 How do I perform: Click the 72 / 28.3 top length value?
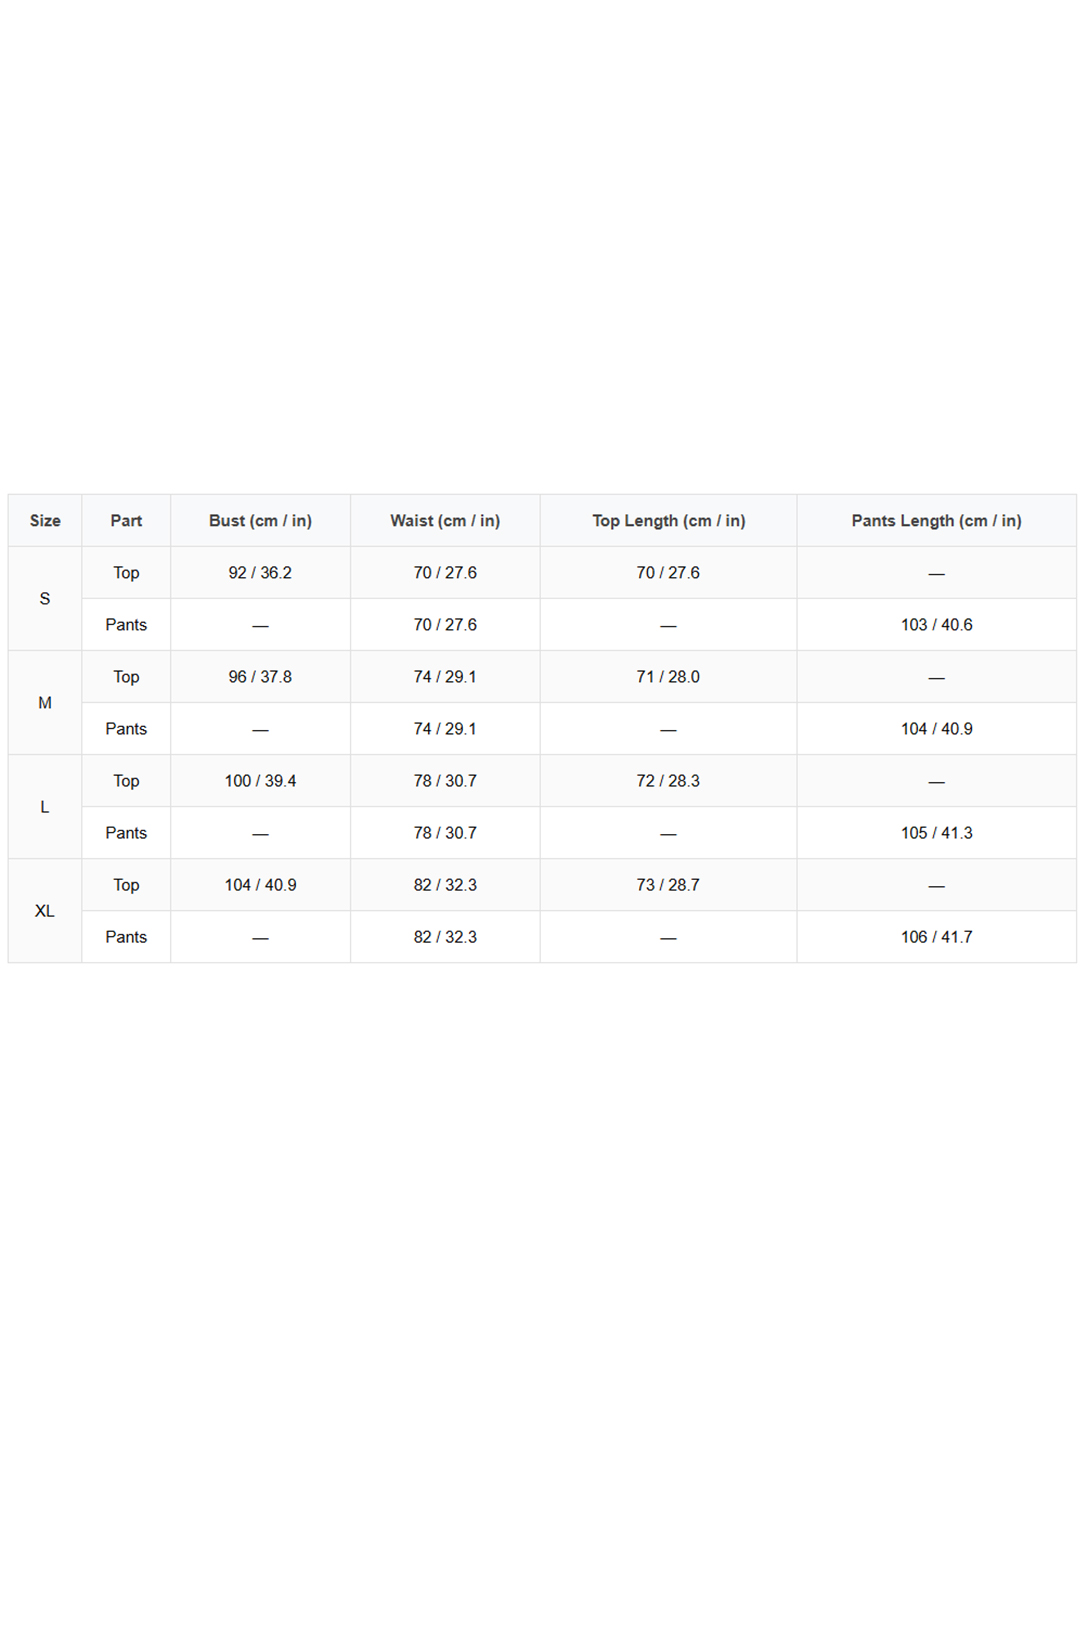pyautogui.click(x=668, y=781)
